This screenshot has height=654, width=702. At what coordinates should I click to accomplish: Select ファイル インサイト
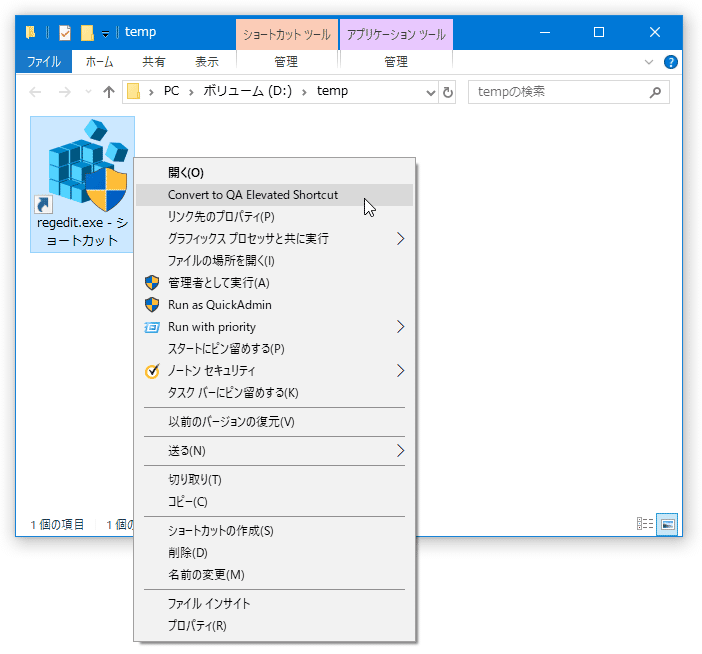tap(274, 604)
